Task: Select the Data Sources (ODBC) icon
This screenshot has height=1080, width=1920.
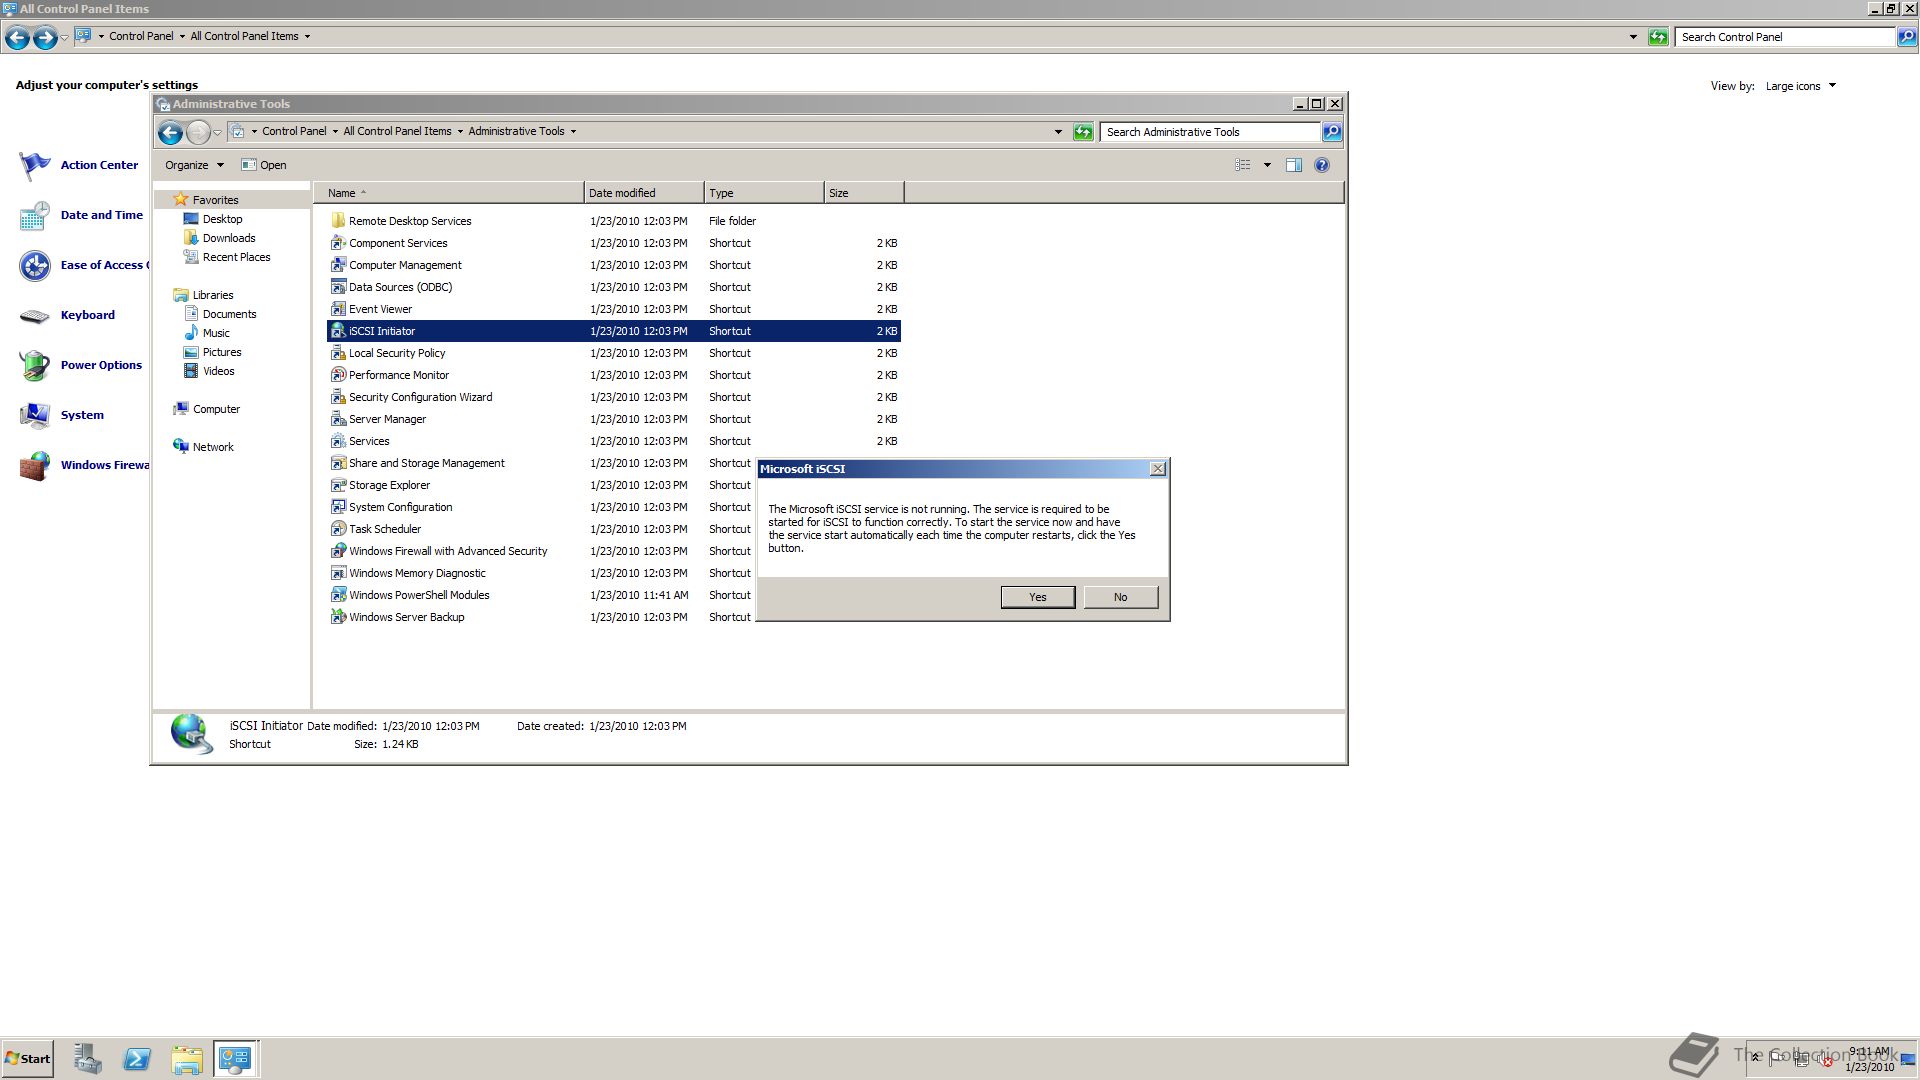Action: point(338,287)
